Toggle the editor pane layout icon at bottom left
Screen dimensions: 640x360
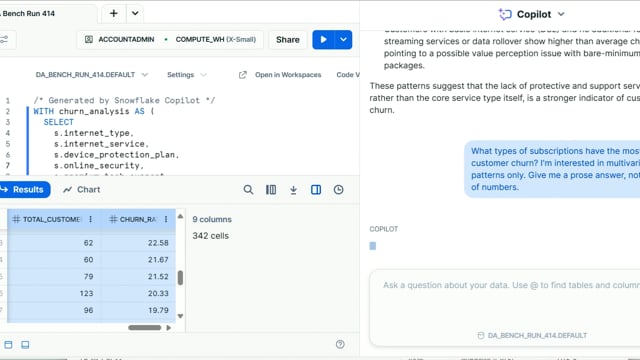point(8,345)
